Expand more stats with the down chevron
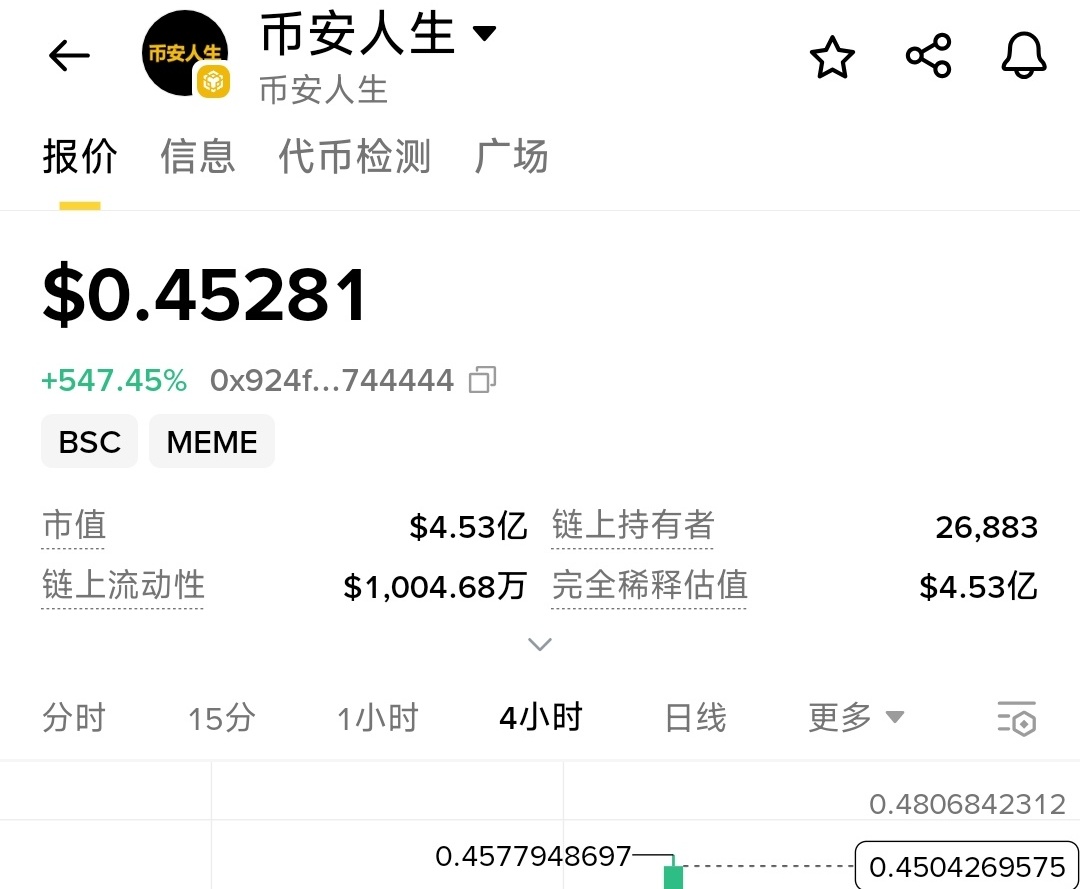The height and width of the screenshot is (889, 1080). click(539, 644)
